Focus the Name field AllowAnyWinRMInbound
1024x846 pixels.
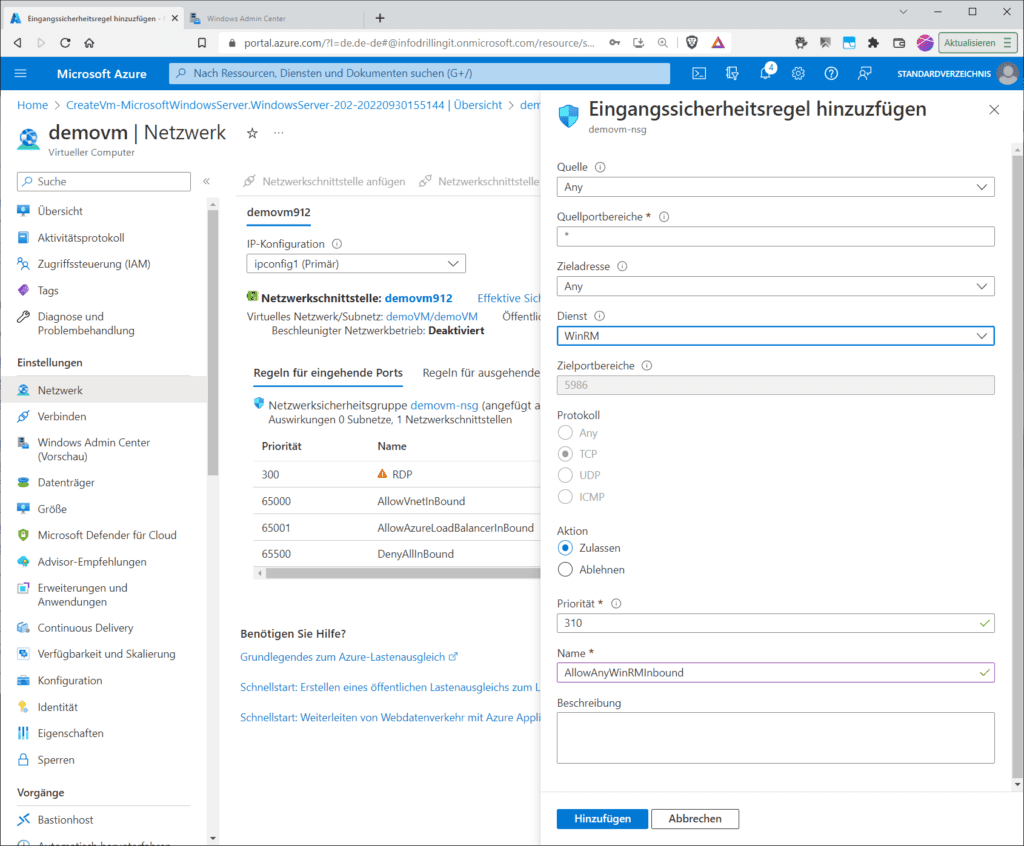pyautogui.click(x=775, y=673)
